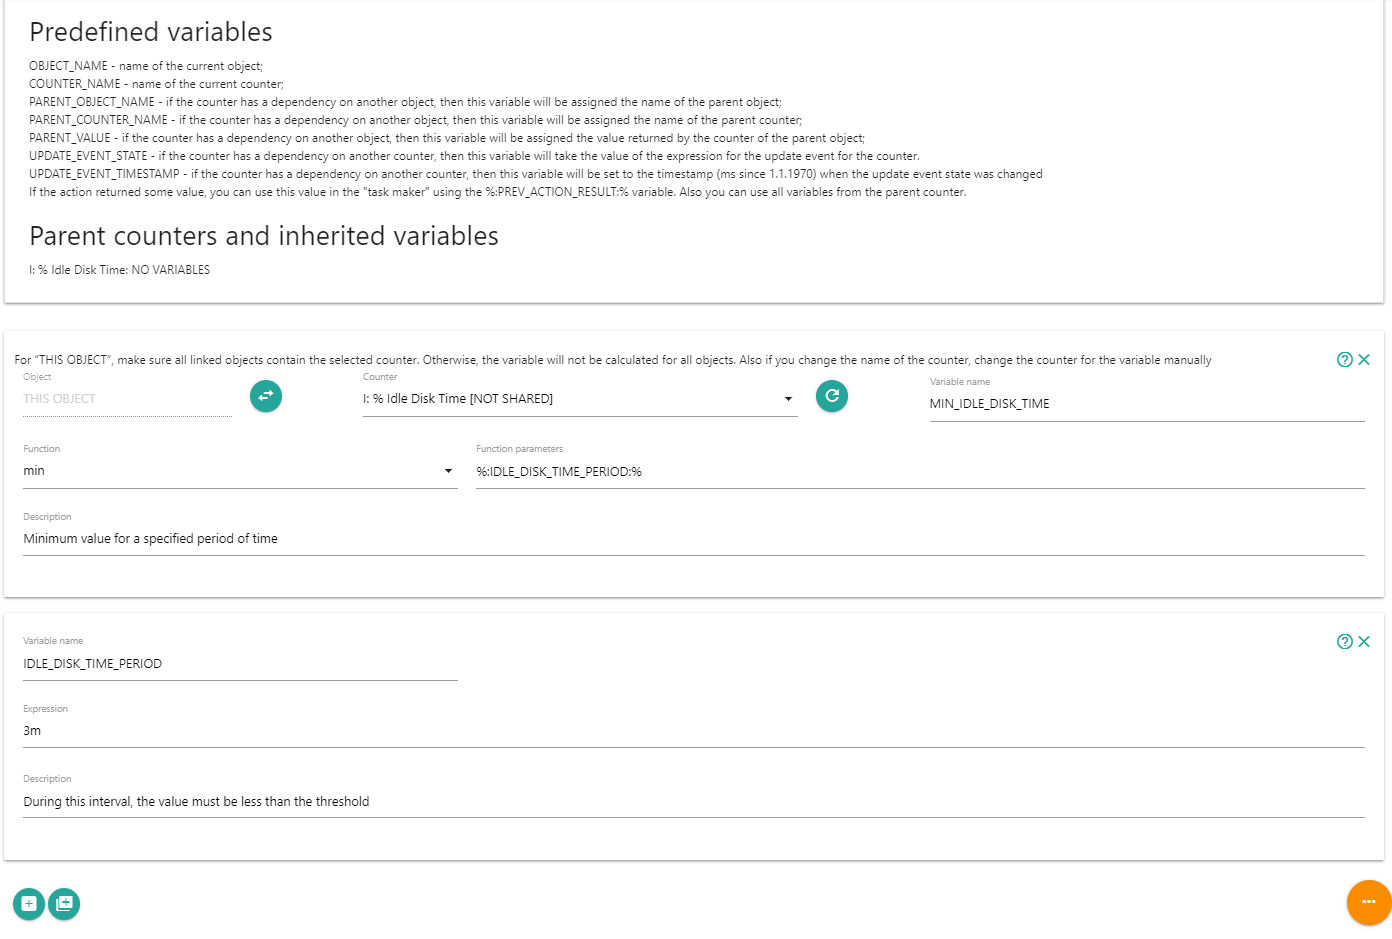Click the swap object button next to THIS OBJECT
1392x939 pixels.
point(265,396)
